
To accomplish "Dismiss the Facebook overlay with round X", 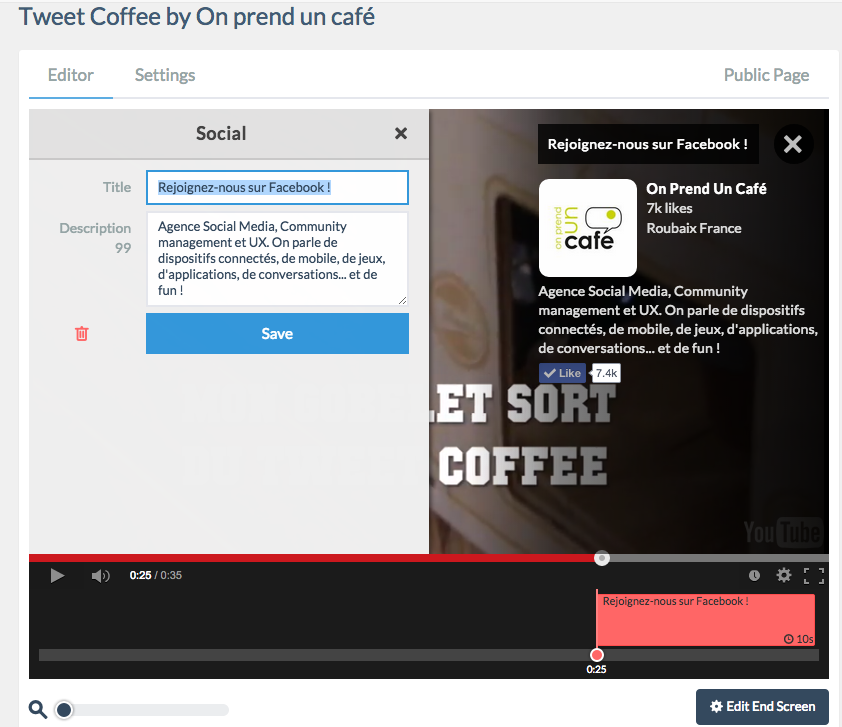I will point(793,144).
